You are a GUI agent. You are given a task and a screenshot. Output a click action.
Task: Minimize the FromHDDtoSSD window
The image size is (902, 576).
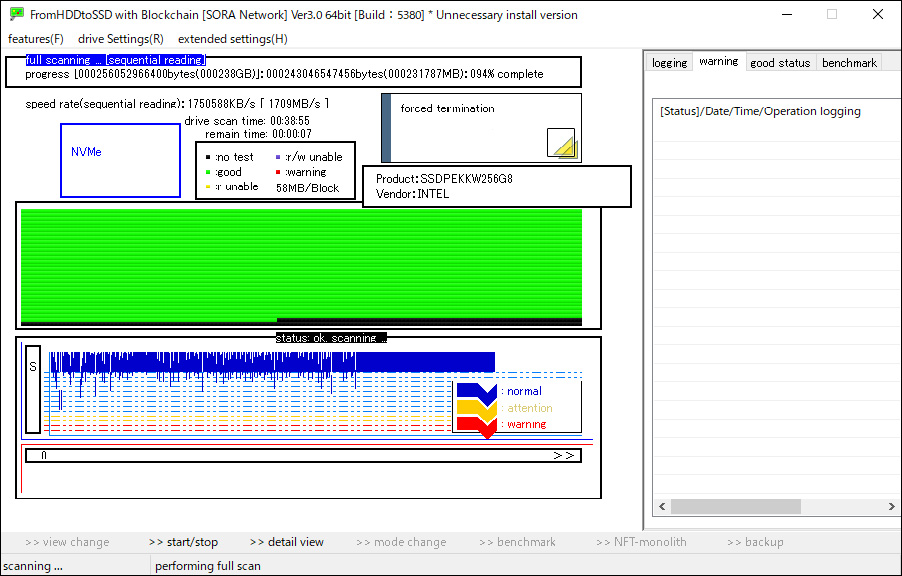(x=787, y=14)
